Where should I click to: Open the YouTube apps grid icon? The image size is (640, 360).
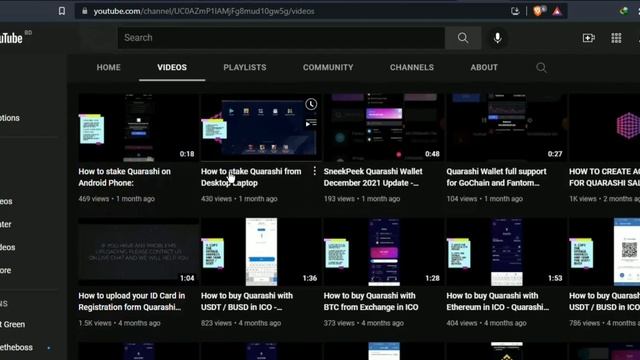click(616, 38)
